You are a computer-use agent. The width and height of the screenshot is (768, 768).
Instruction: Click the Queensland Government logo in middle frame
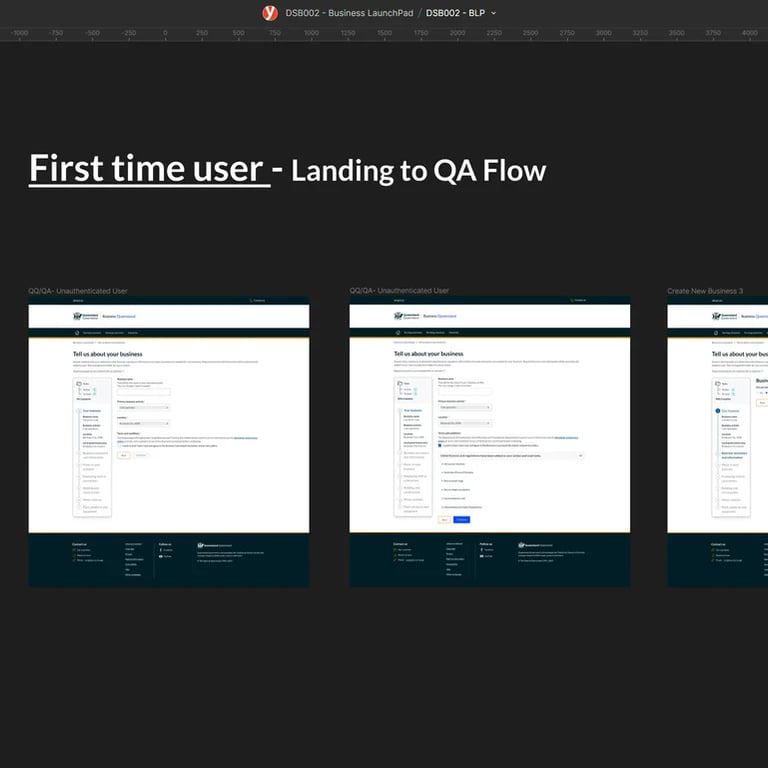coord(407,316)
